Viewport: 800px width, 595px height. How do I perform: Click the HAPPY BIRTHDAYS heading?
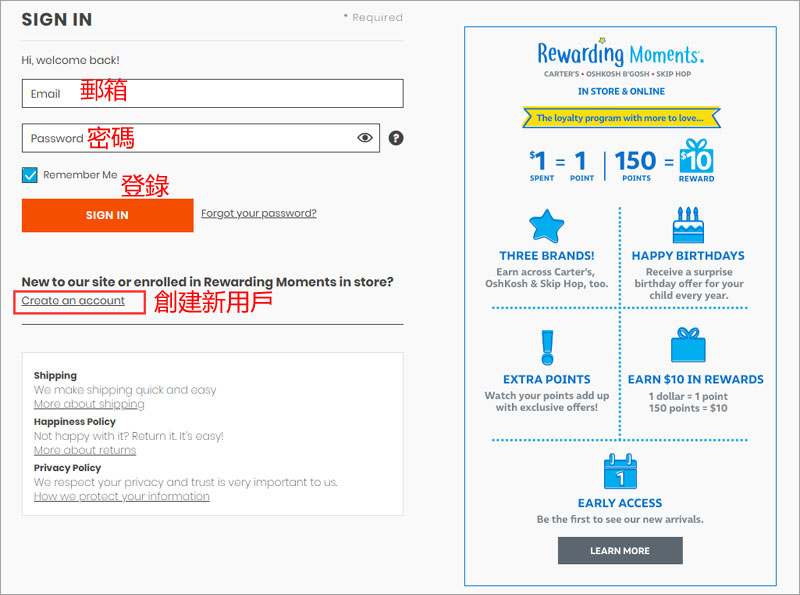pyautogui.click(x=688, y=256)
